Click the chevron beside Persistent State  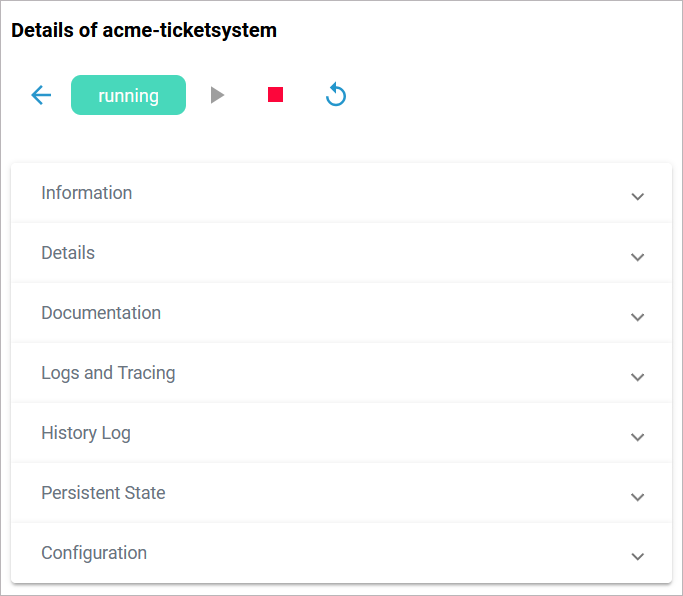pyautogui.click(x=637, y=496)
